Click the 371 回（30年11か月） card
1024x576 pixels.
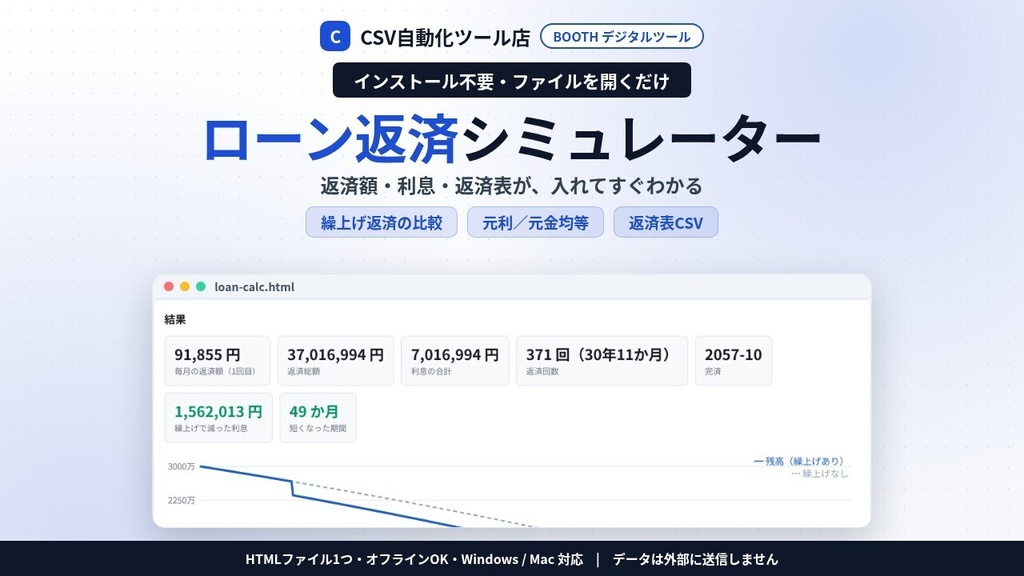[x=602, y=360]
